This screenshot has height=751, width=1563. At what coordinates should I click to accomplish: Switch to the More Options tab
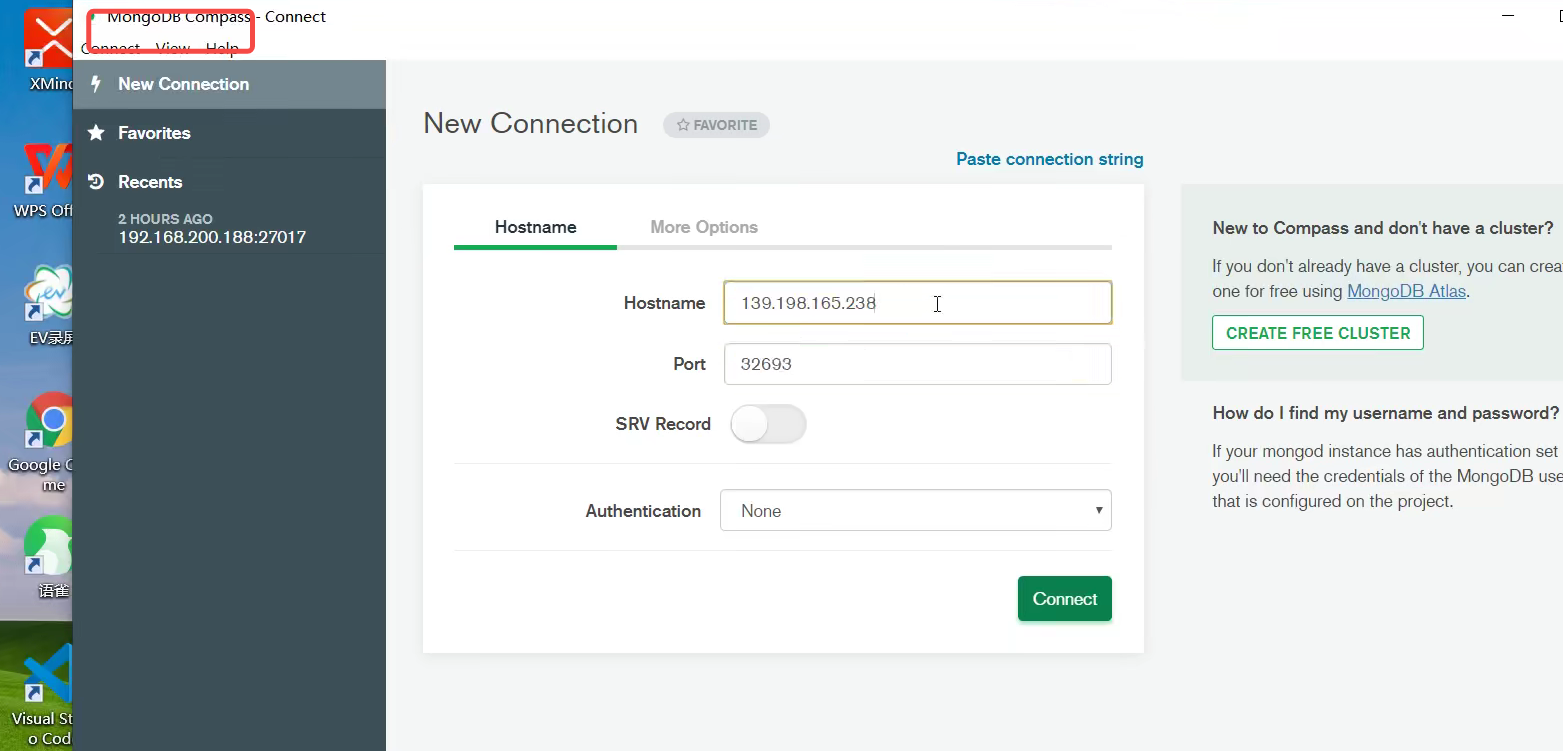[704, 227]
